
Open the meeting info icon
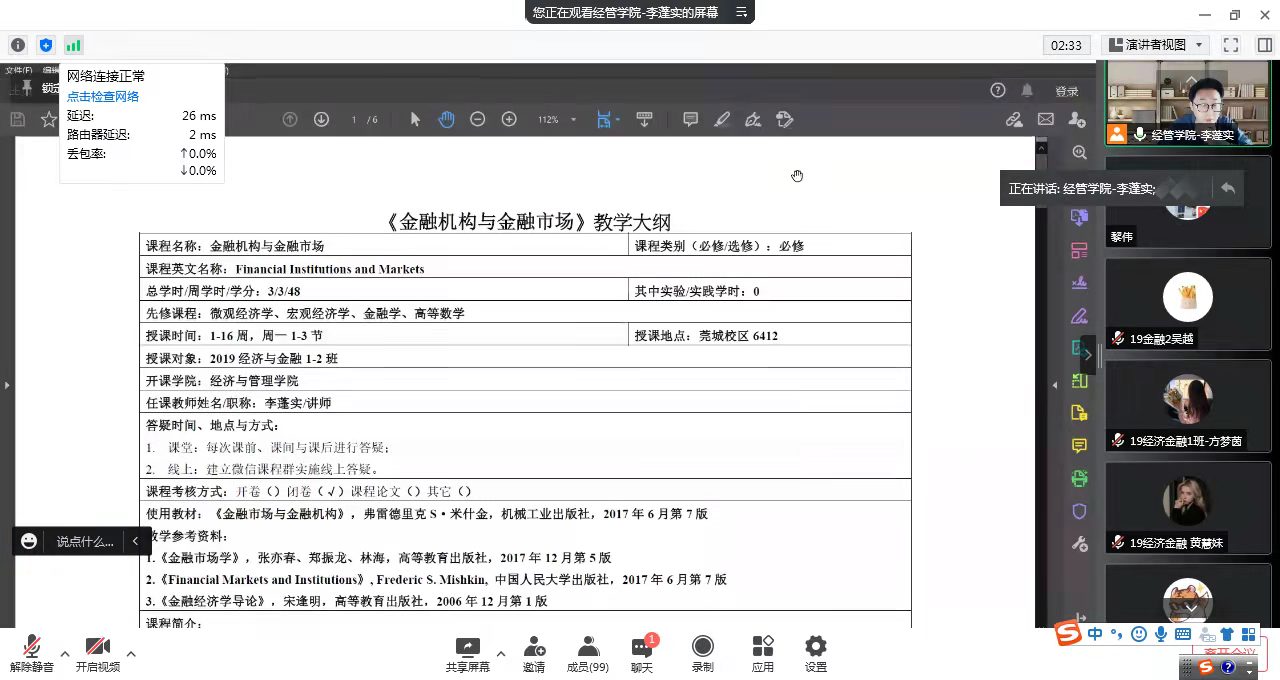tap(18, 45)
